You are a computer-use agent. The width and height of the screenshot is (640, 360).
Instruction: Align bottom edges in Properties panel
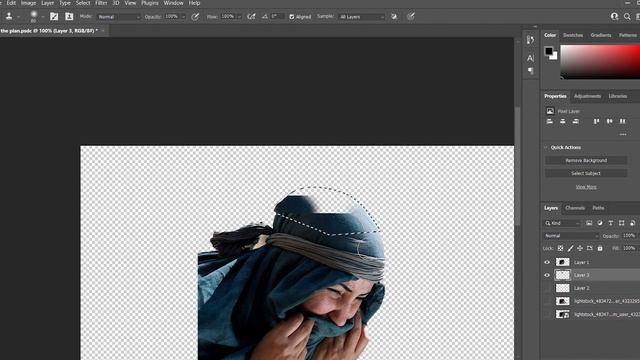pyautogui.click(x=622, y=121)
